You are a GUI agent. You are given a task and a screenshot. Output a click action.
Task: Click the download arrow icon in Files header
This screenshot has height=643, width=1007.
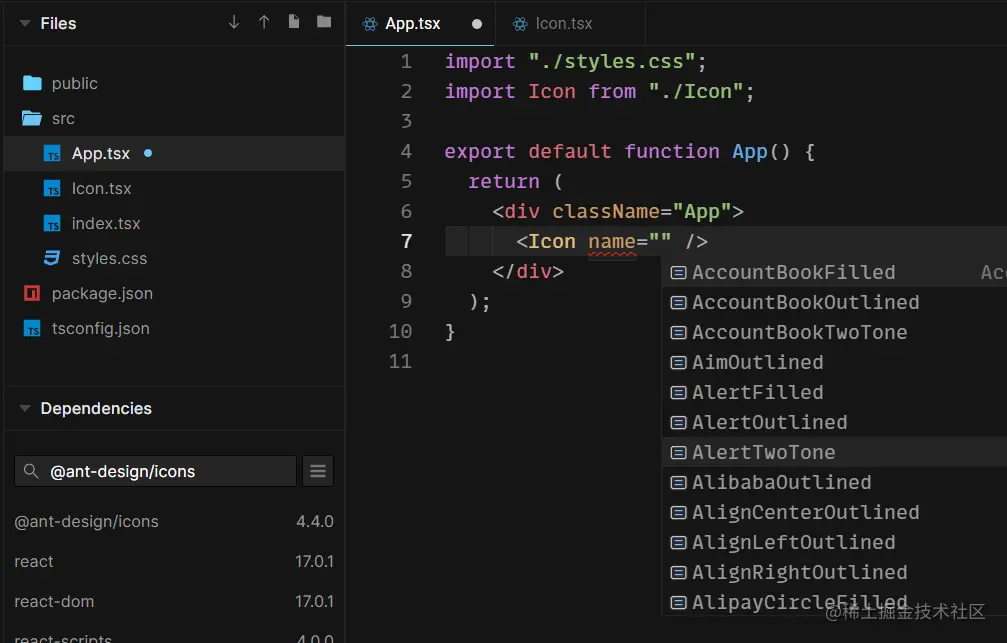234,22
